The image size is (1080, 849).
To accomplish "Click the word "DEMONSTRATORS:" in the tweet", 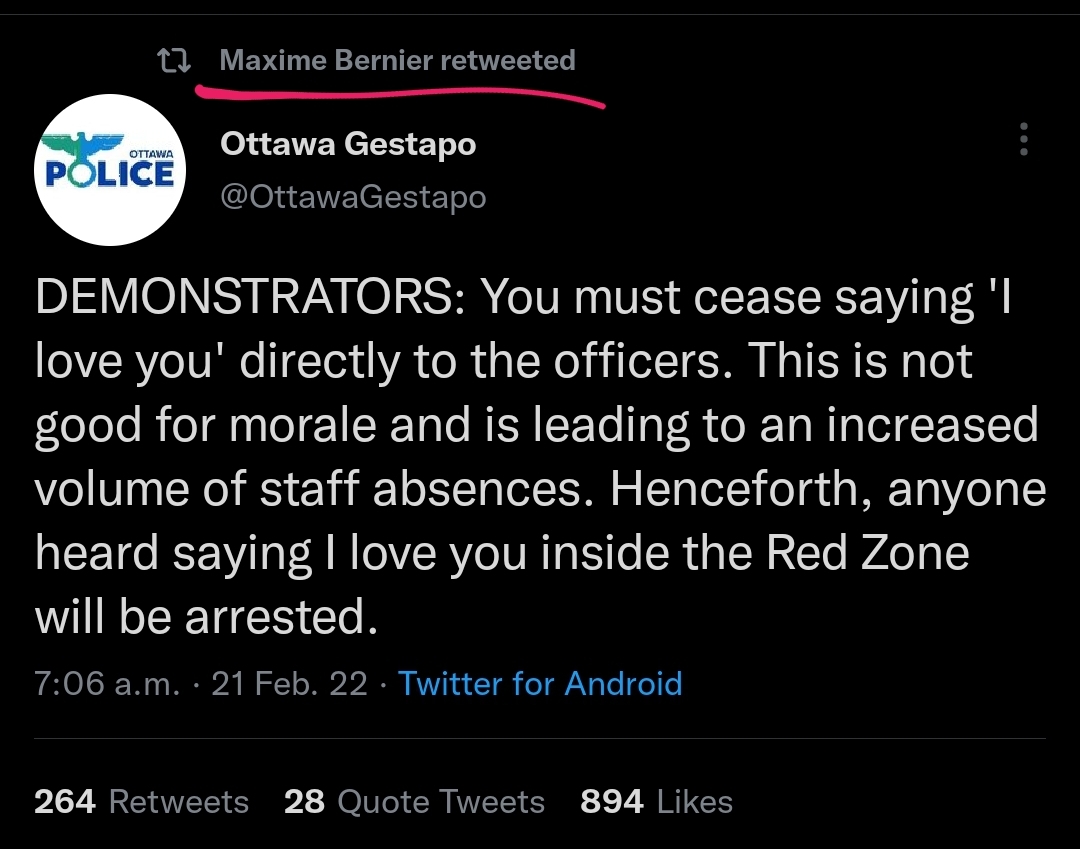I will tap(251, 297).
